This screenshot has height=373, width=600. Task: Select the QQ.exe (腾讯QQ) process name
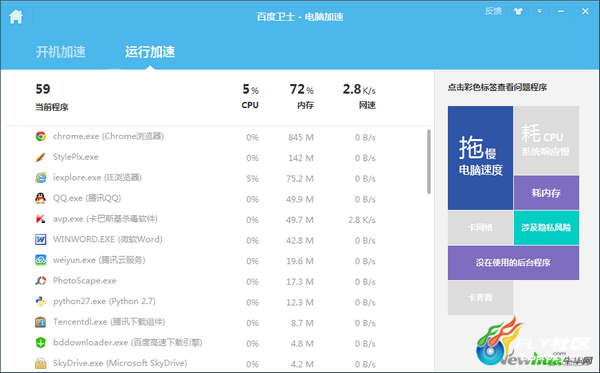[x=87, y=198]
